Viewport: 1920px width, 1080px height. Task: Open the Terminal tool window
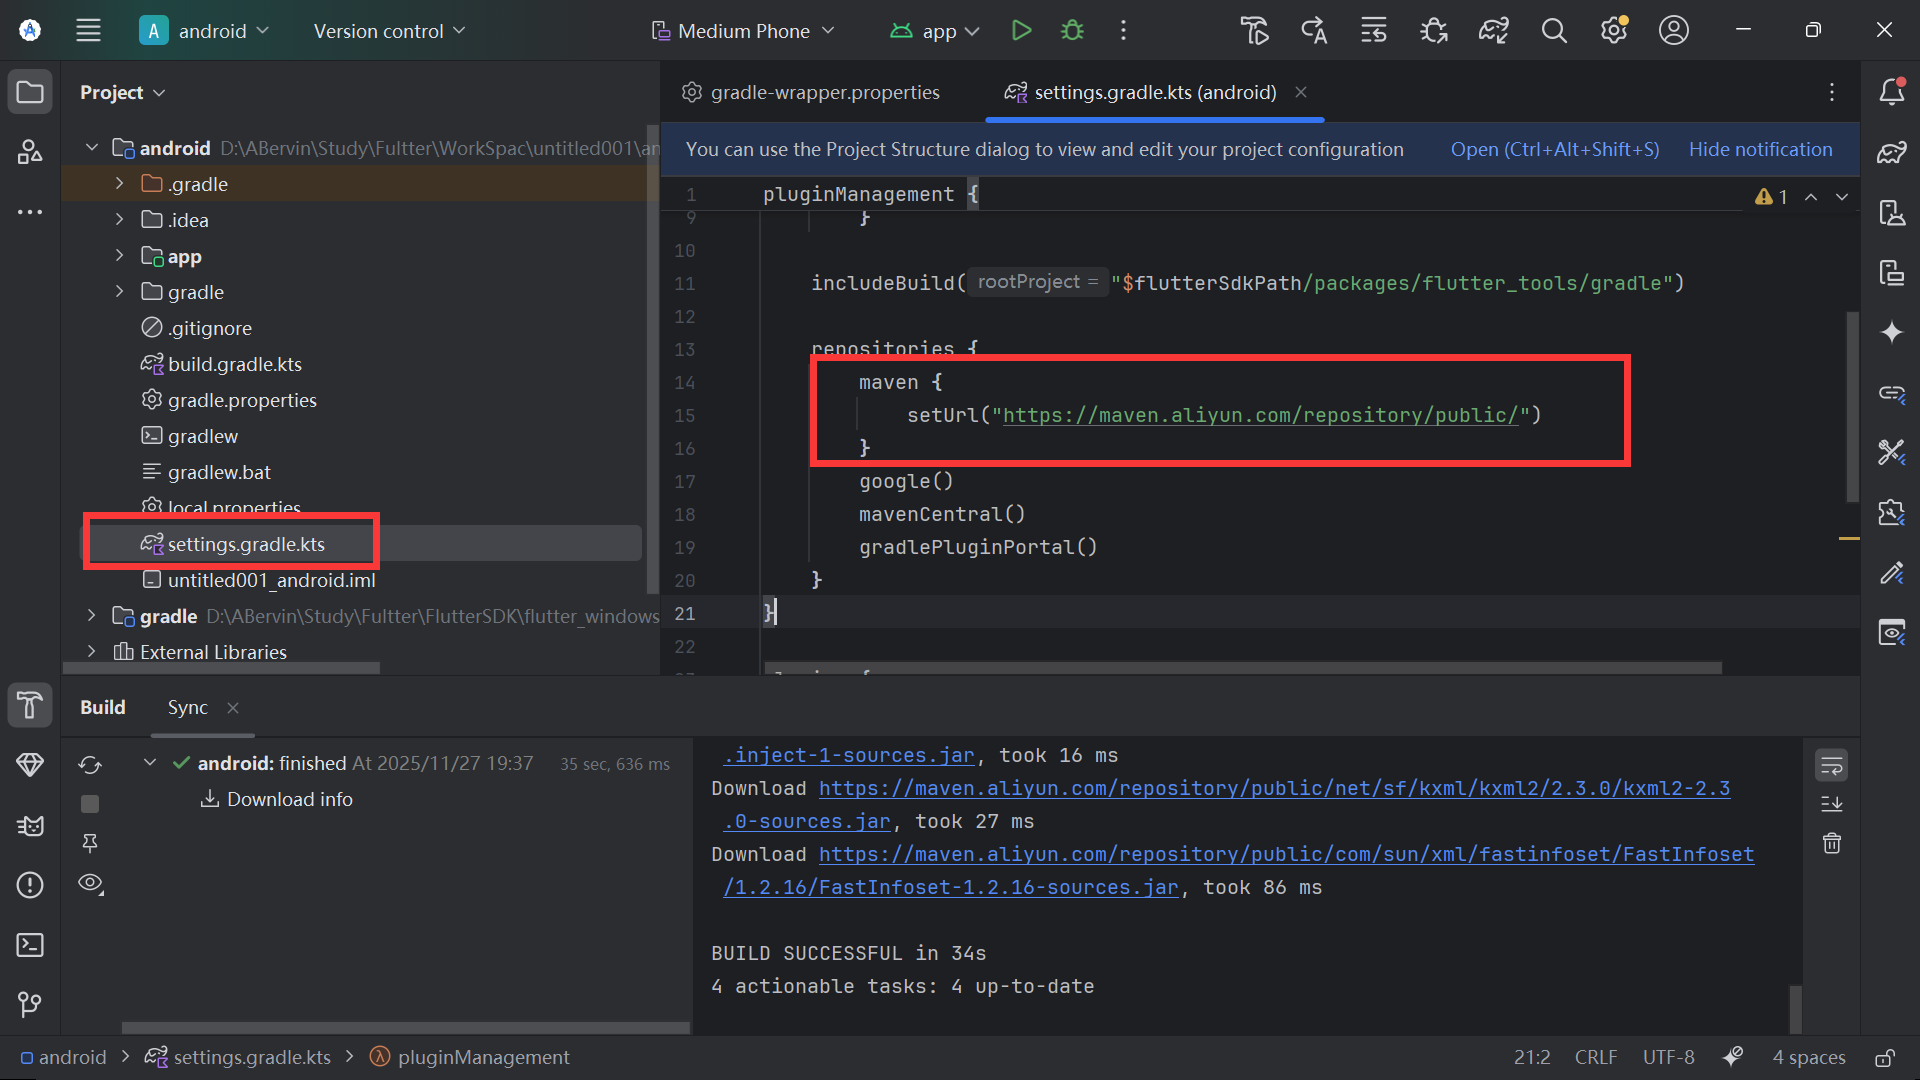point(30,945)
